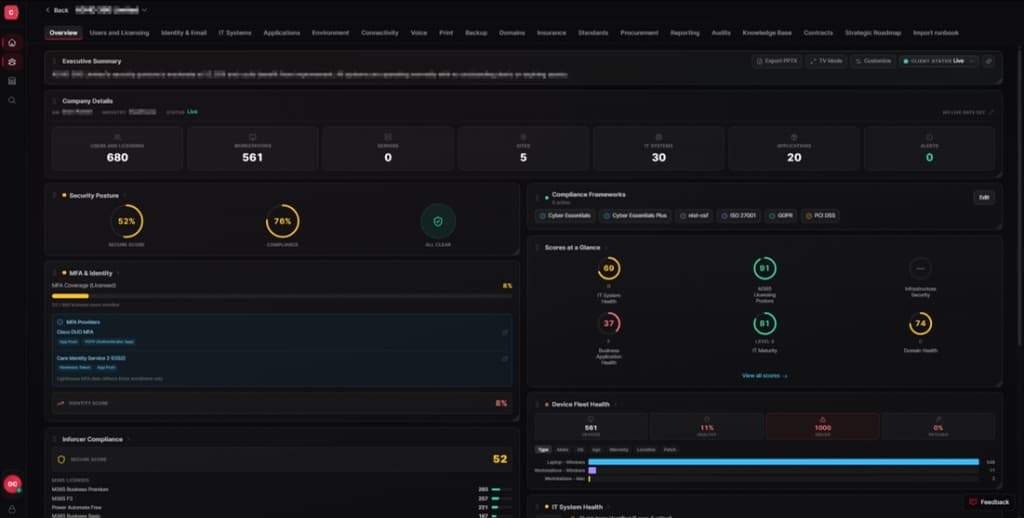Select the Patch filter in Device Fleet Health
Viewport: 1024px width, 518px height.
pyautogui.click(x=670, y=450)
